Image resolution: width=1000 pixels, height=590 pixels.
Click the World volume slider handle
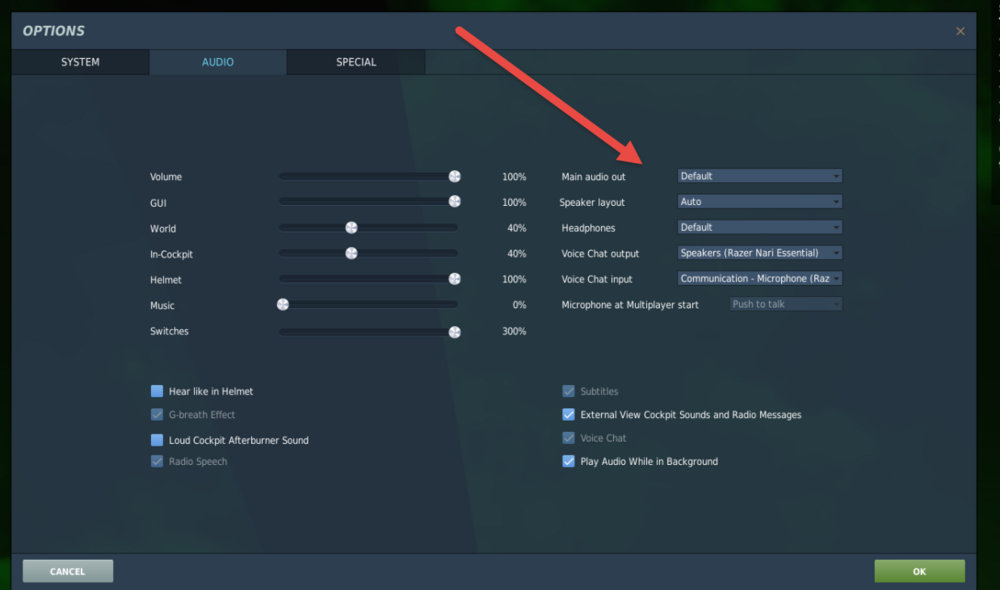tap(351, 228)
